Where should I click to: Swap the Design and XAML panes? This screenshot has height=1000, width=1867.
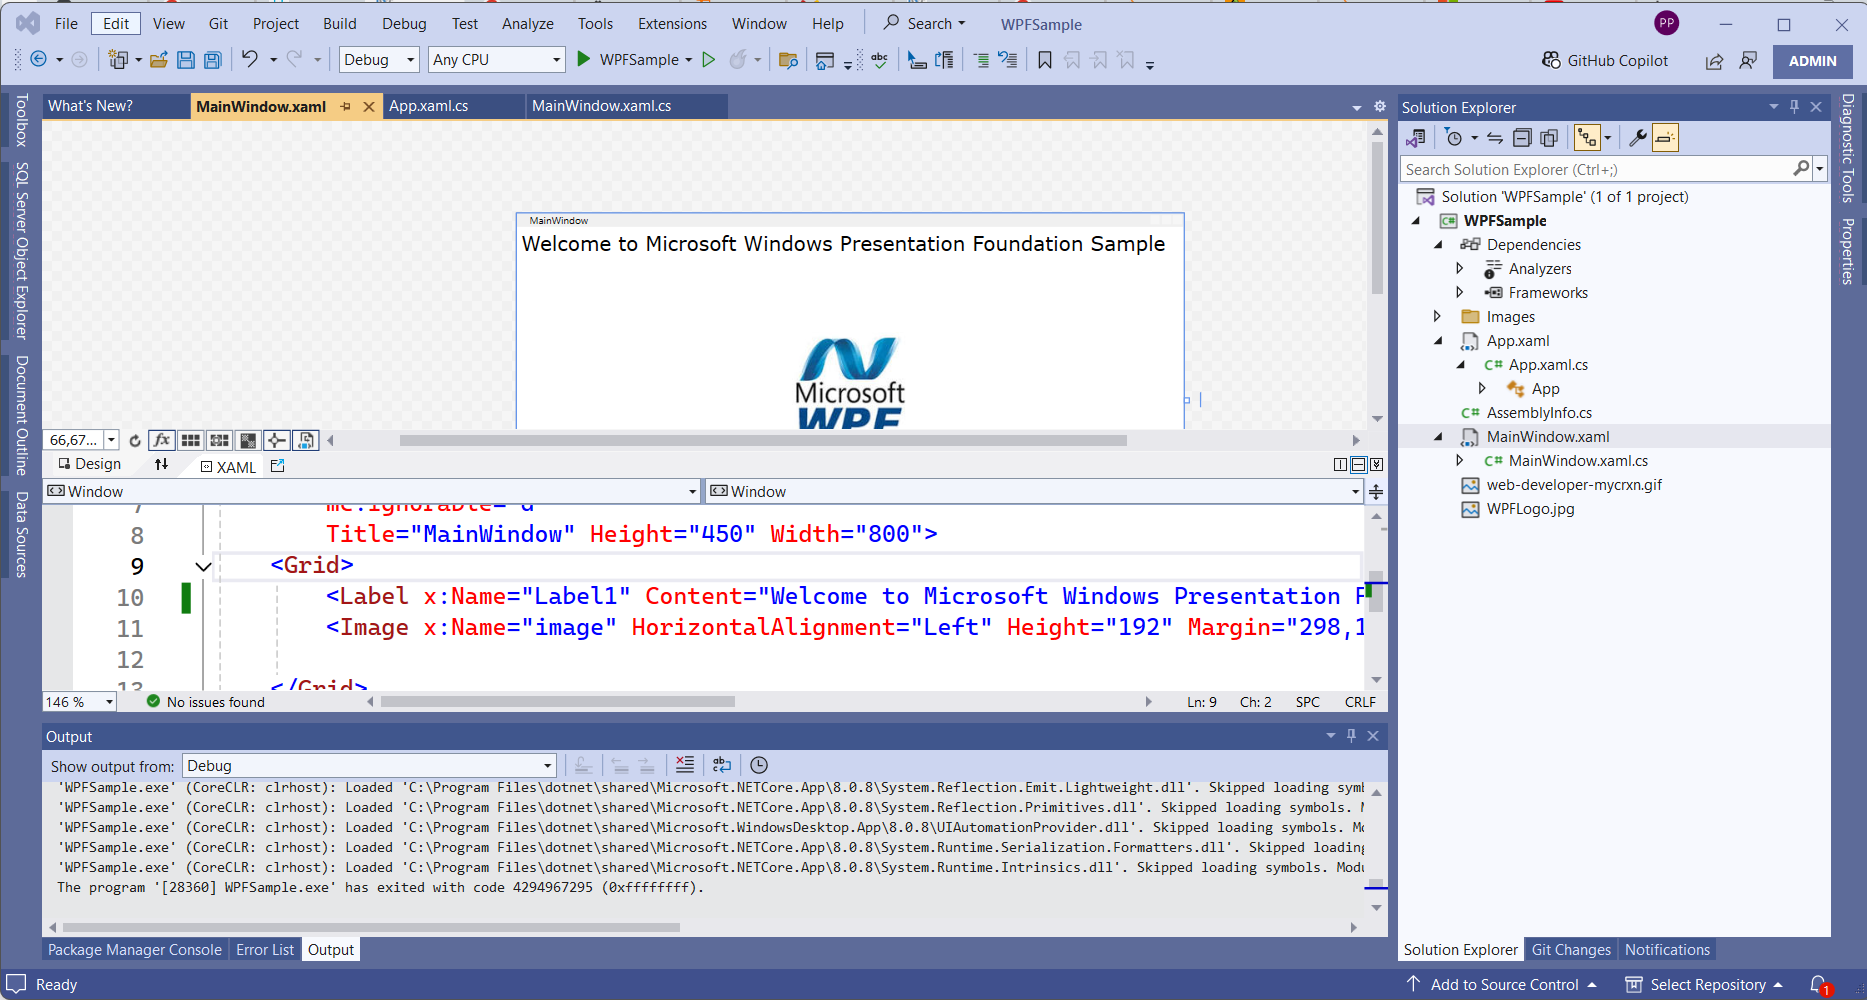click(x=161, y=465)
